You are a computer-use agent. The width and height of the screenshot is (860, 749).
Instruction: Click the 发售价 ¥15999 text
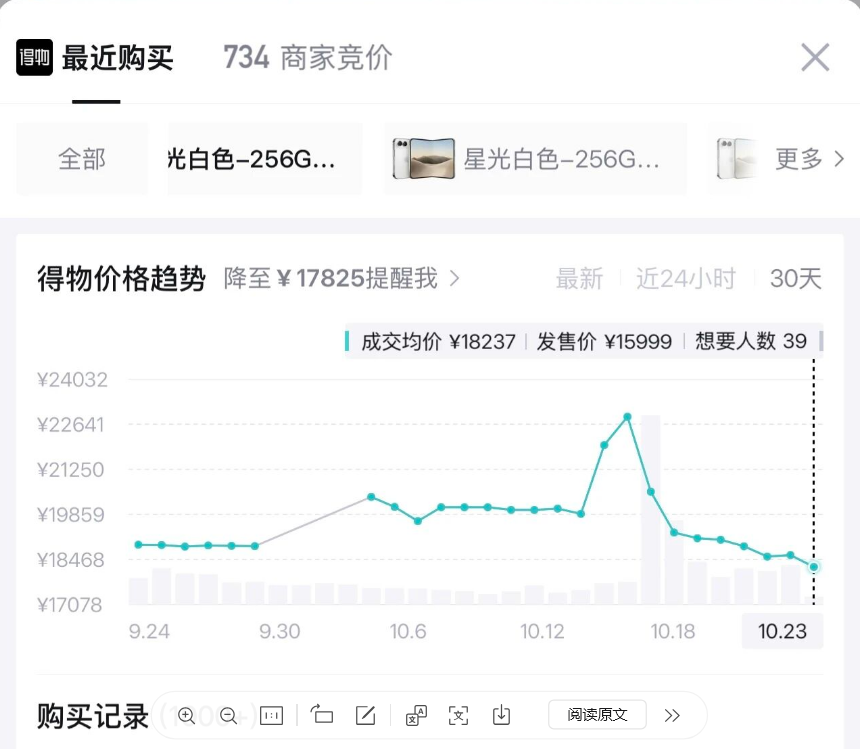(x=604, y=342)
